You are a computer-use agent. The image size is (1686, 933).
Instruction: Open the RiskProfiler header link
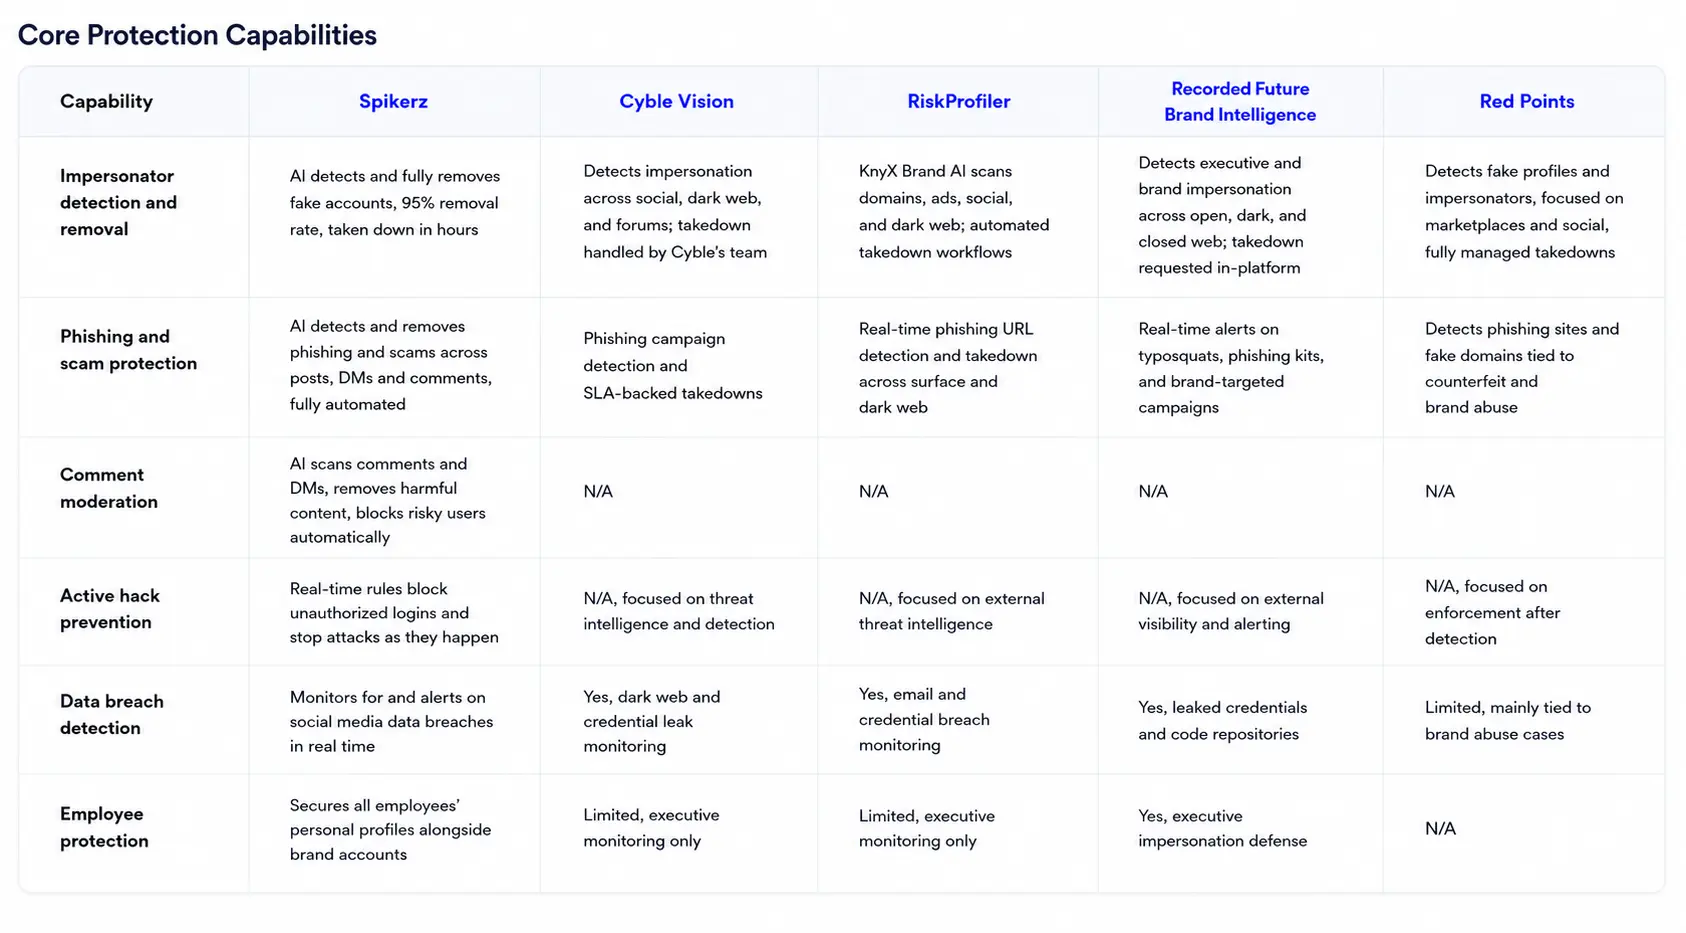[958, 101]
